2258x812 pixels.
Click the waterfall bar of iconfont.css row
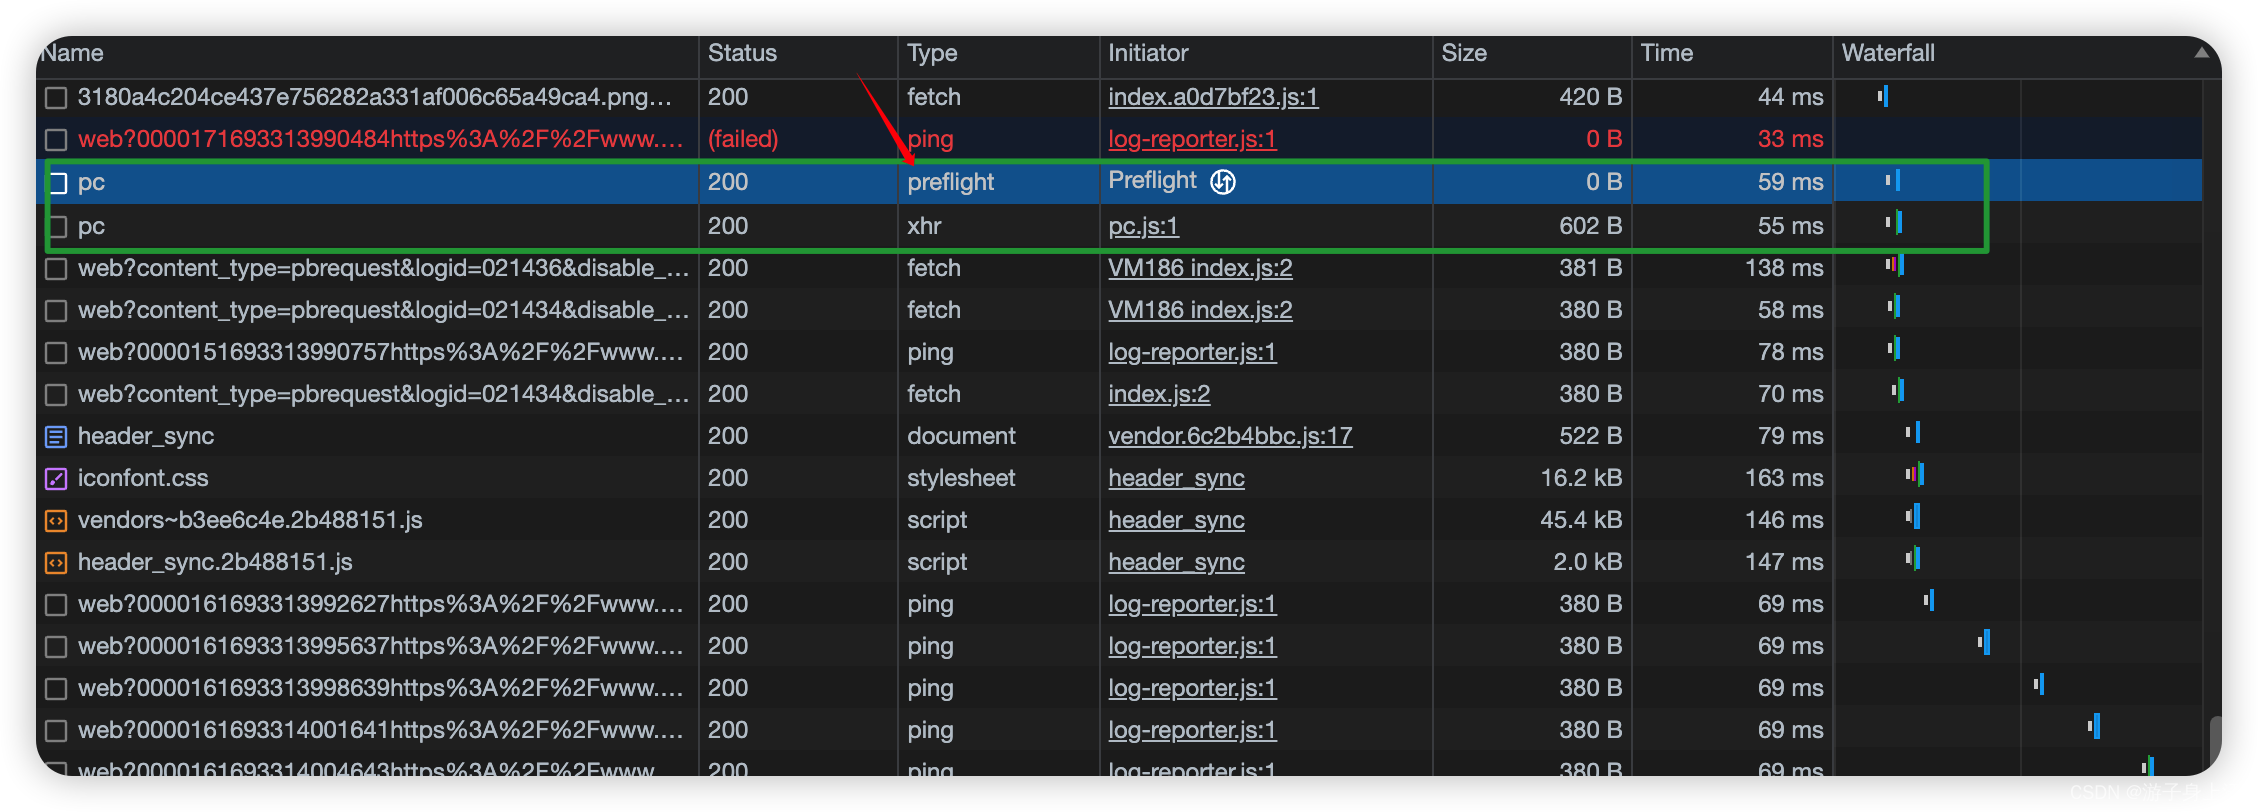point(1915,474)
